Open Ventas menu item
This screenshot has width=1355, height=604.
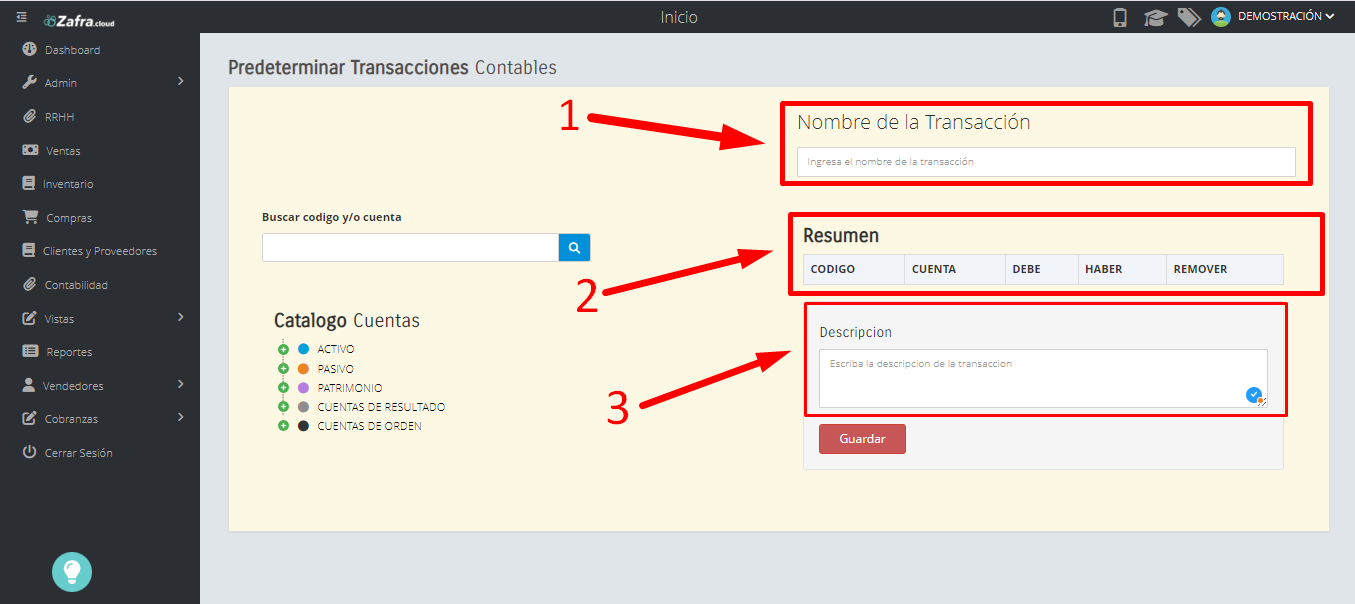(63, 151)
